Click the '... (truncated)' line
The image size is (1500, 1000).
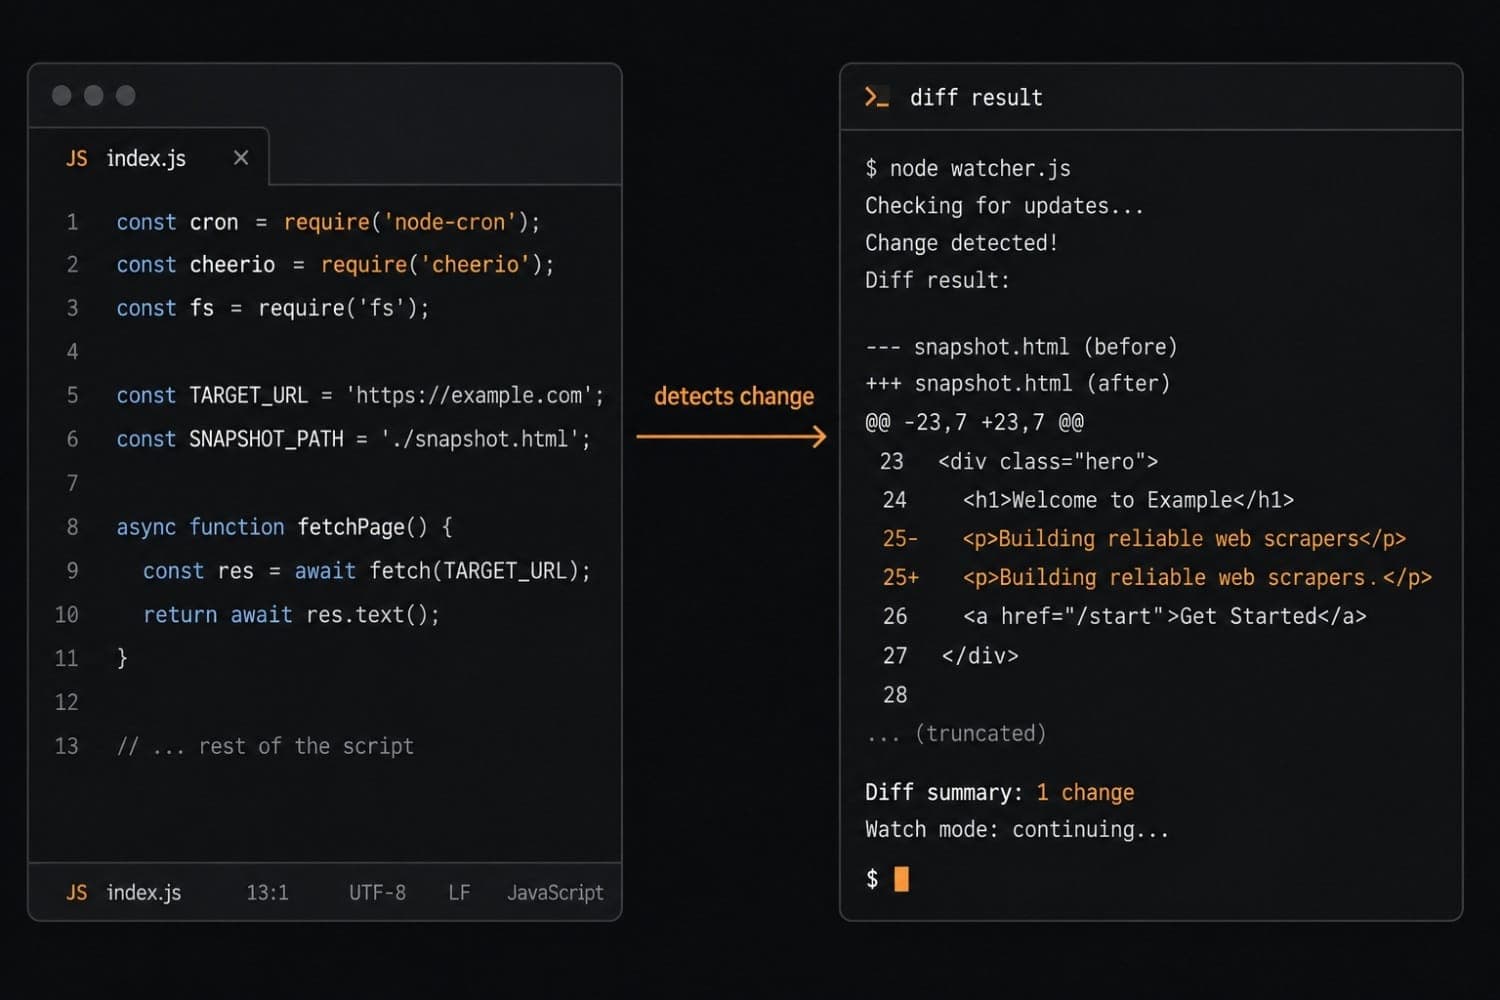(x=956, y=734)
